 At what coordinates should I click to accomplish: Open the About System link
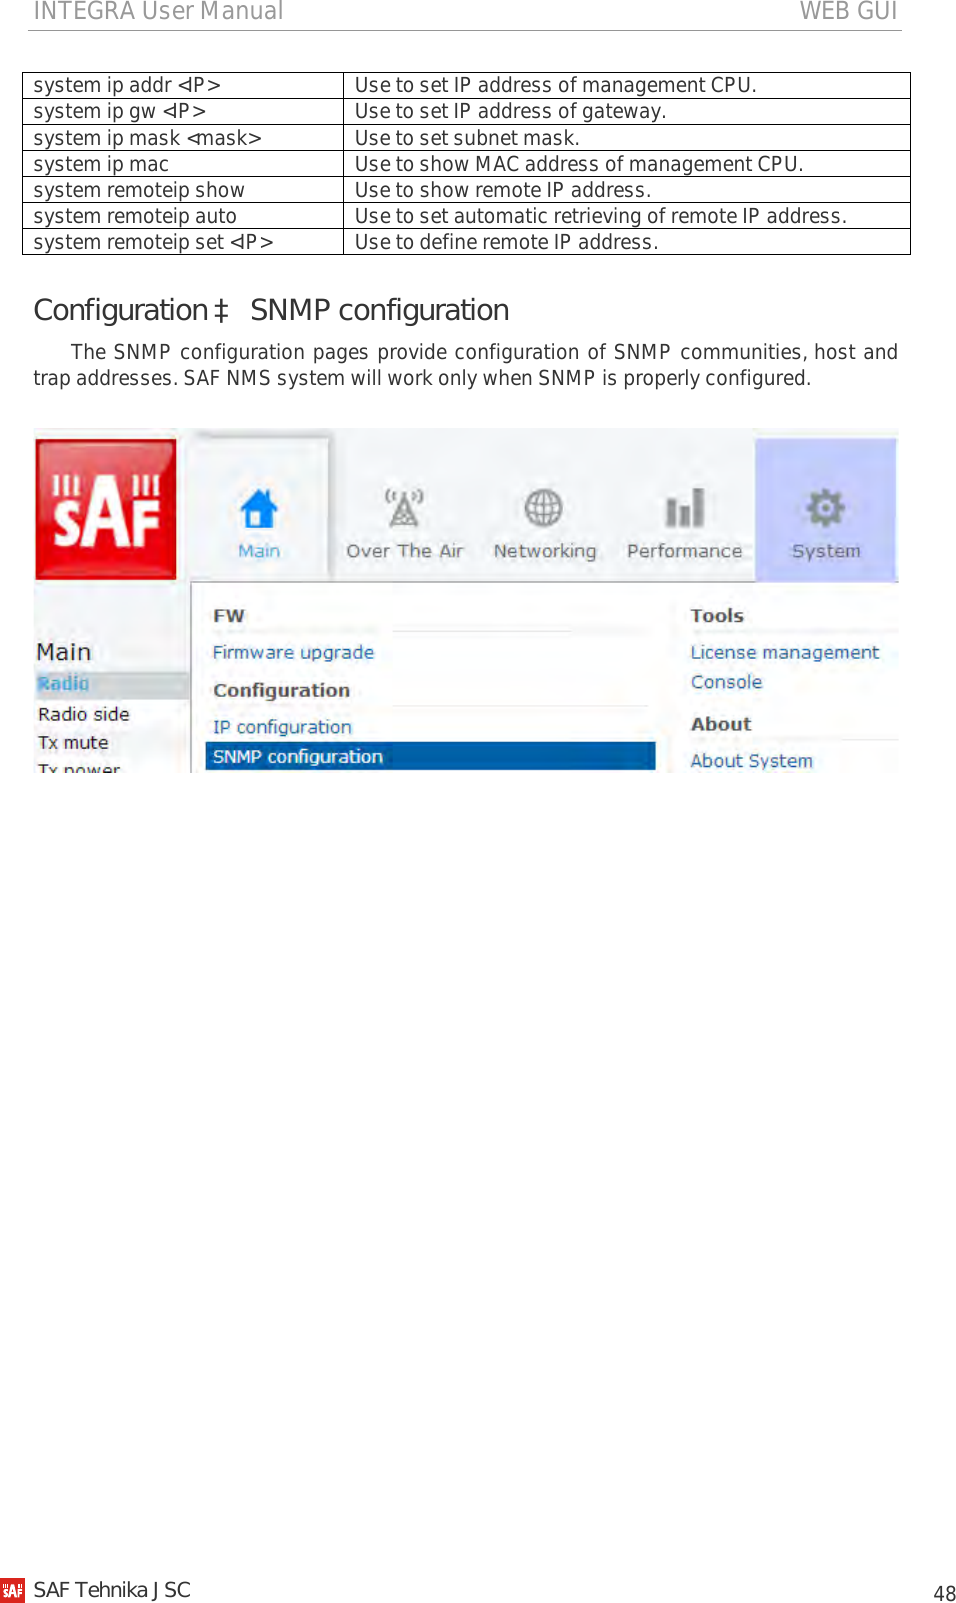tap(751, 761)
